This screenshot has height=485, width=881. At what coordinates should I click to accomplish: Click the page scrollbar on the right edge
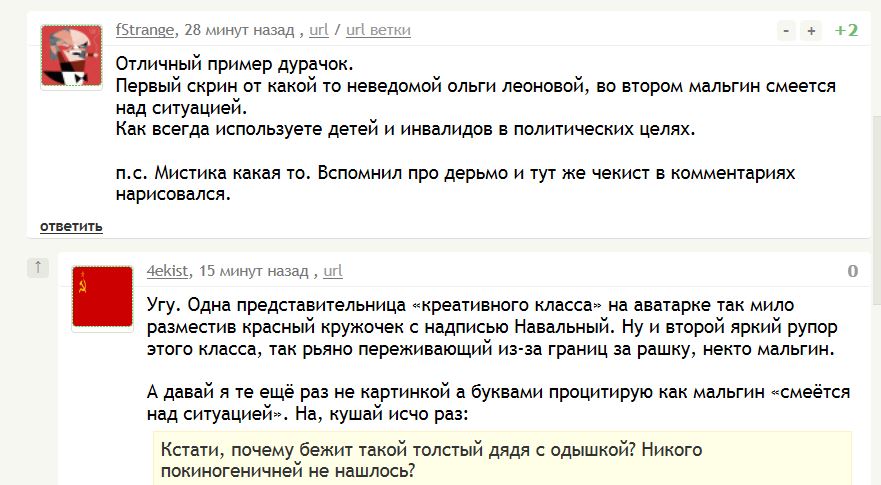click(876, 210)
